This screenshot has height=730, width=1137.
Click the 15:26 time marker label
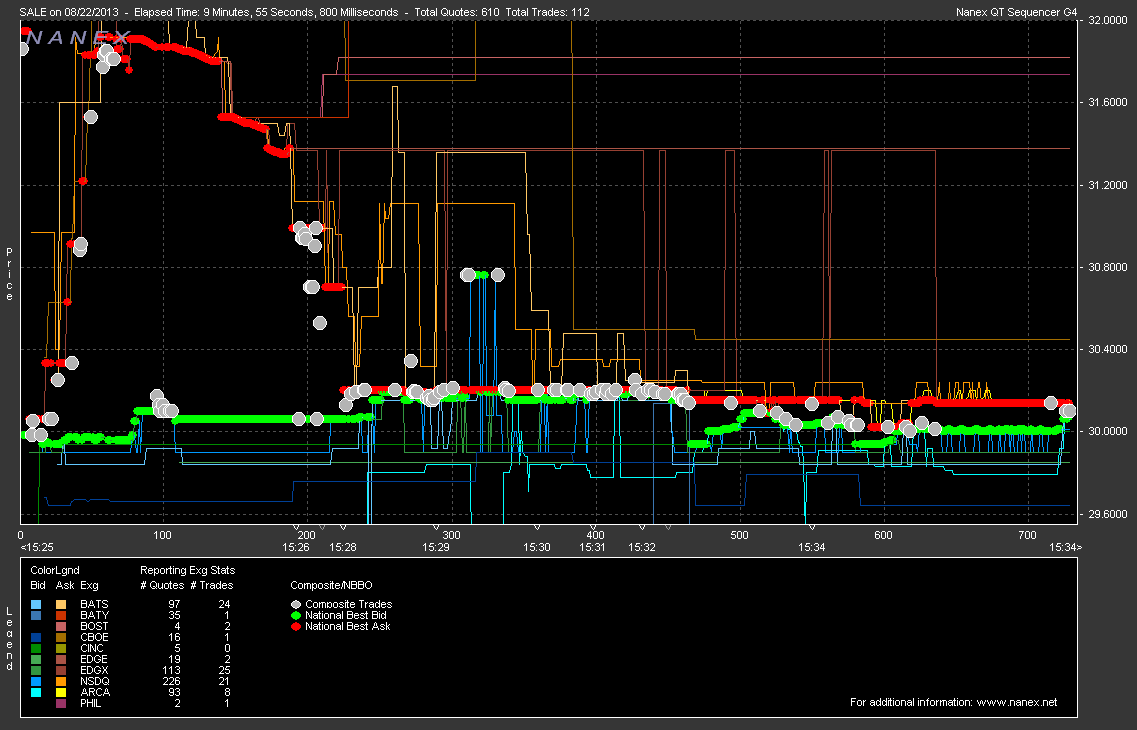pyautogui.click(x=296, y=547)
